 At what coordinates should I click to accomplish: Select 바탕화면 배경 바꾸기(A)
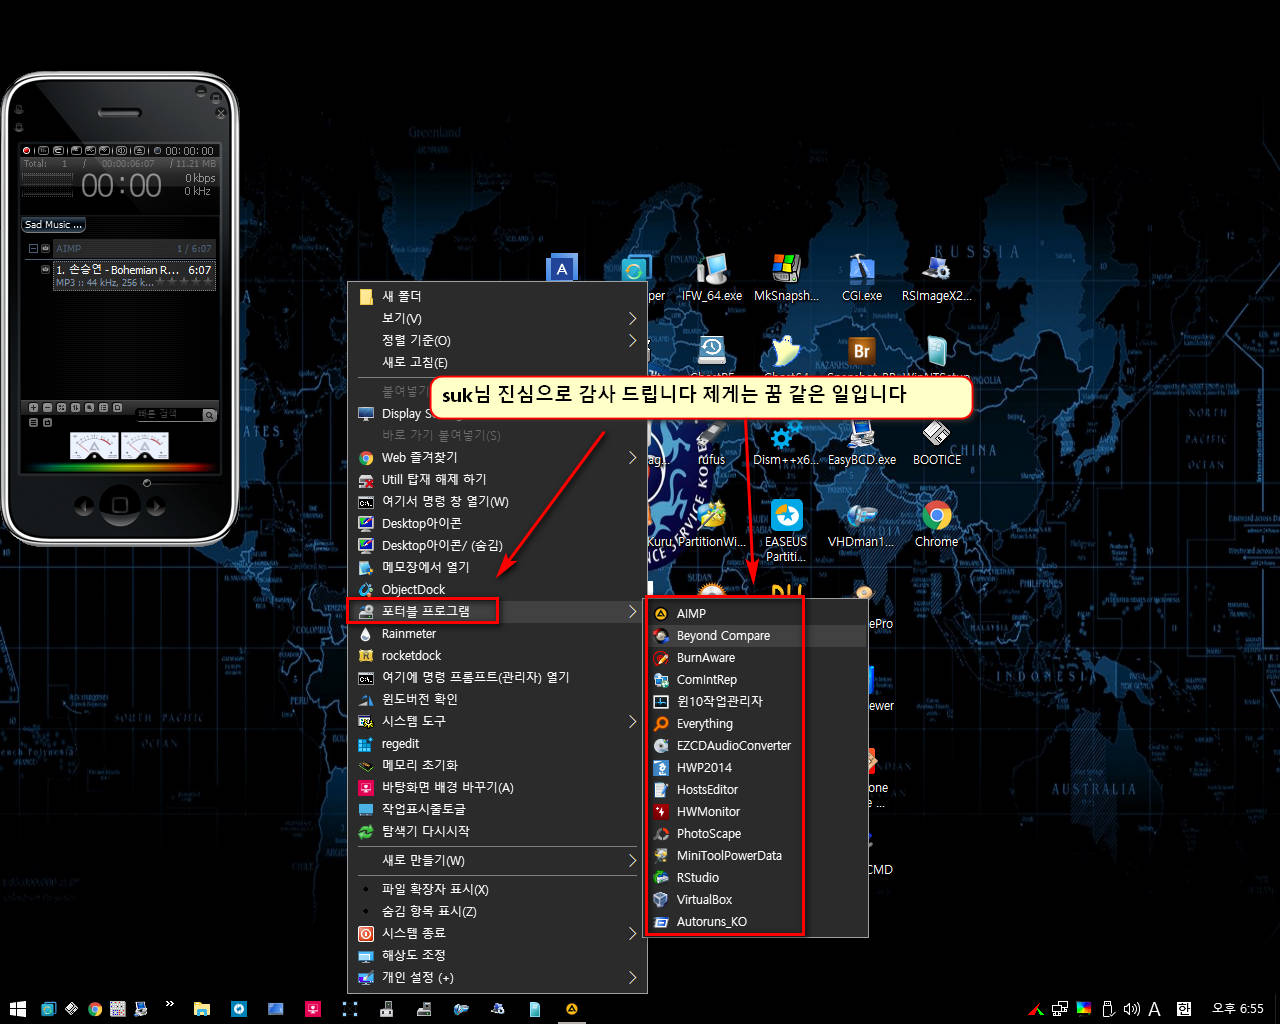click(x=497, y=787)
